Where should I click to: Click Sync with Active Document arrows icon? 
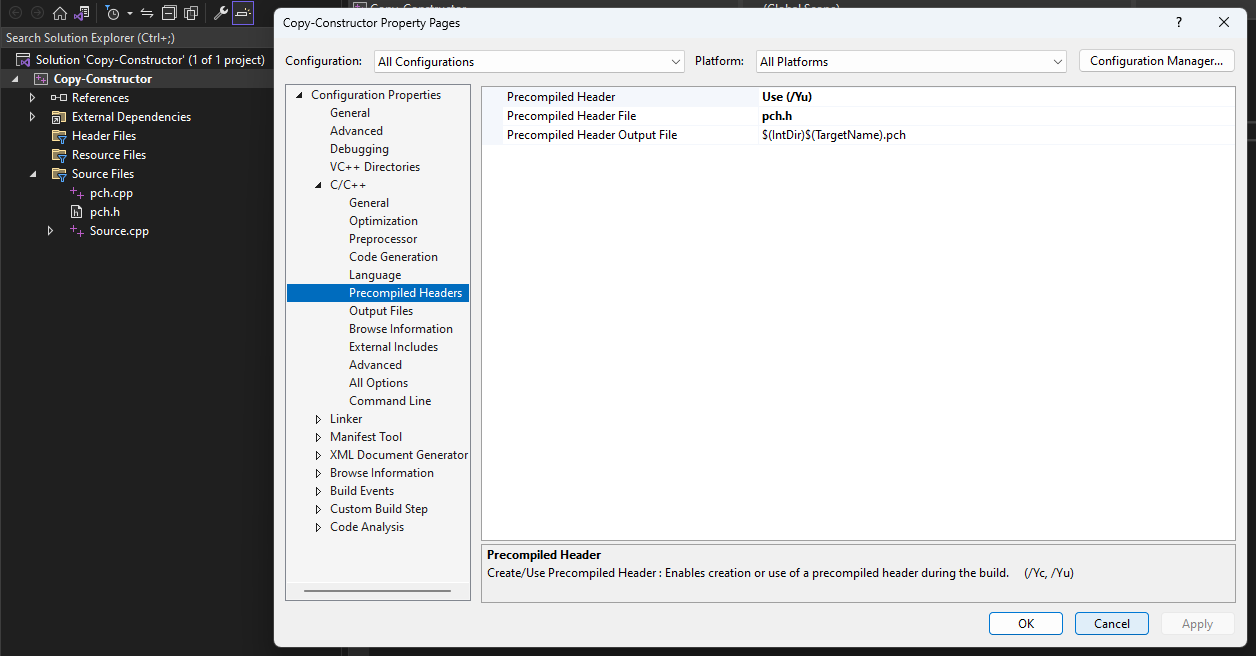[147, 13]
